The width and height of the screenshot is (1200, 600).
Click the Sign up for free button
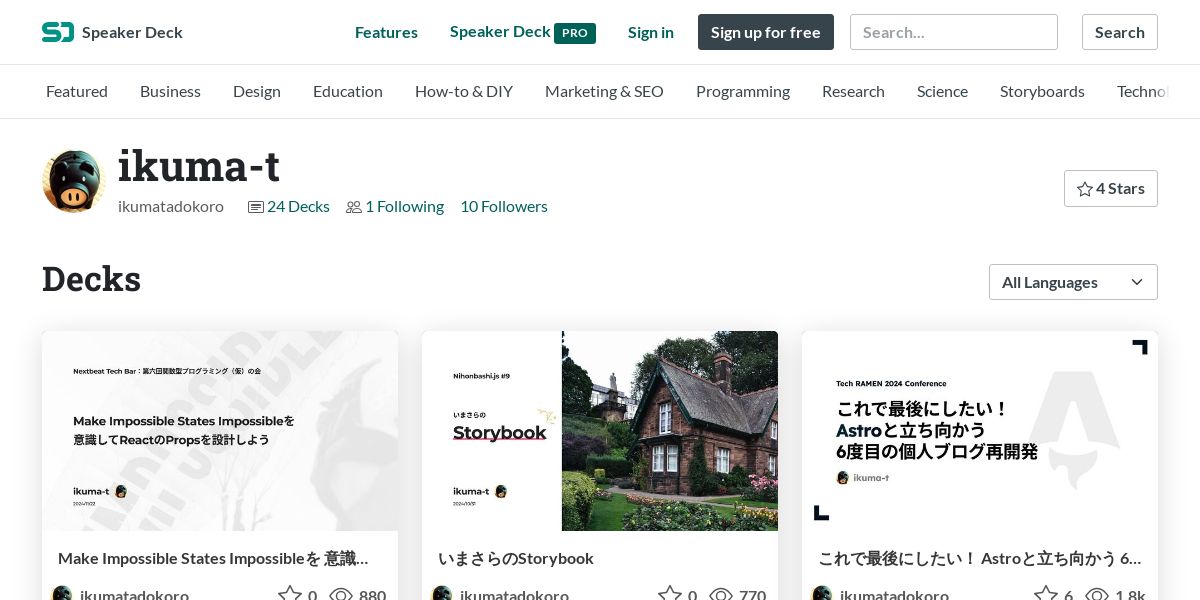click(x=766, y=32)
